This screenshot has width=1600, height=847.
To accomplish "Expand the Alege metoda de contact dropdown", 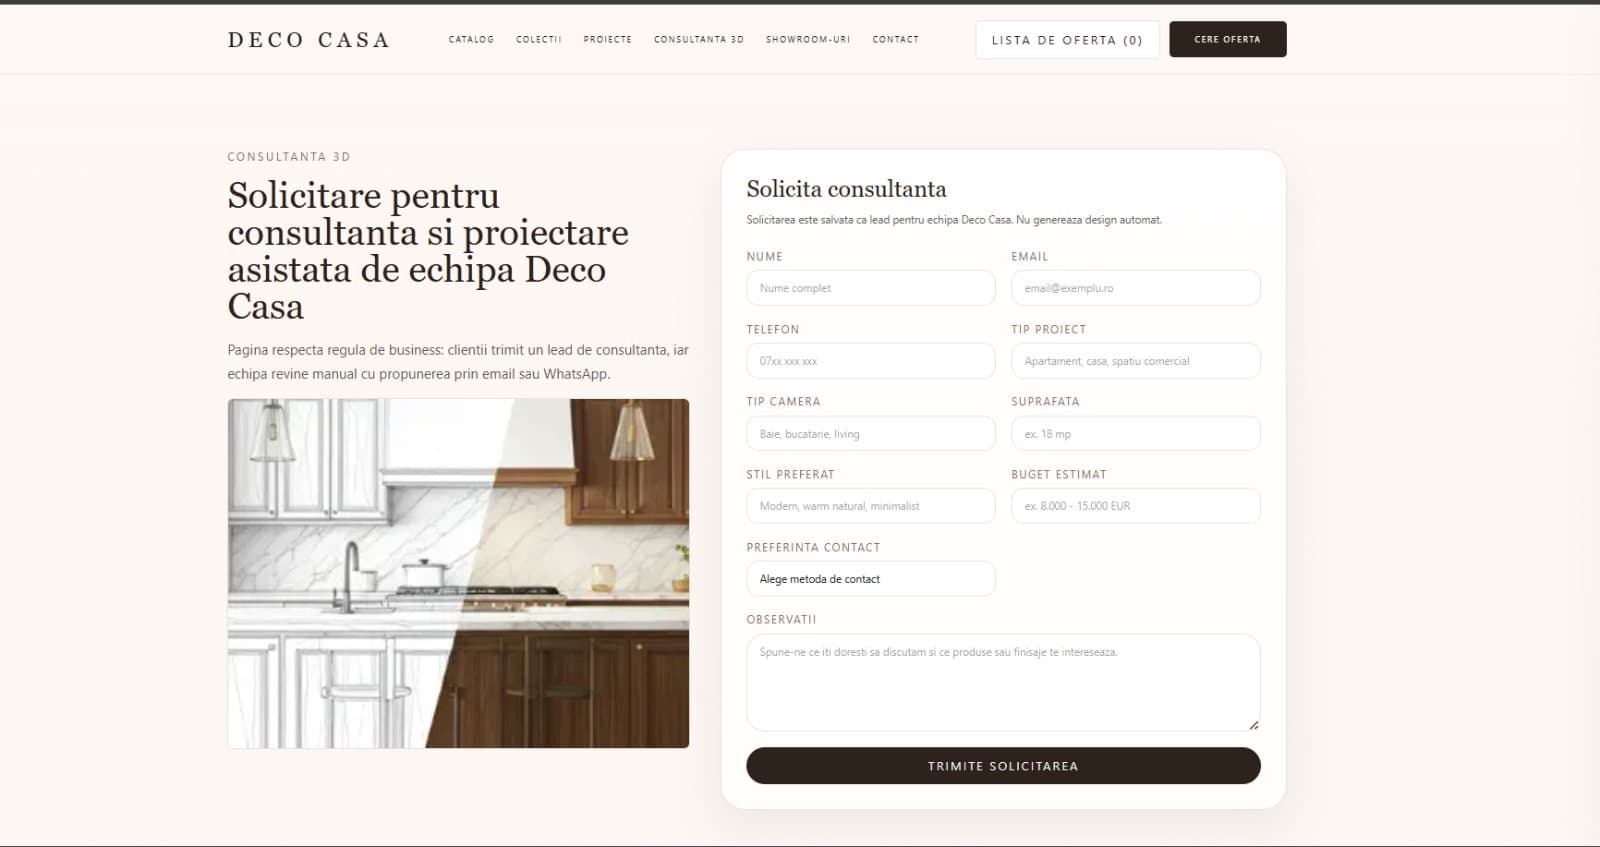I will 871,579.
